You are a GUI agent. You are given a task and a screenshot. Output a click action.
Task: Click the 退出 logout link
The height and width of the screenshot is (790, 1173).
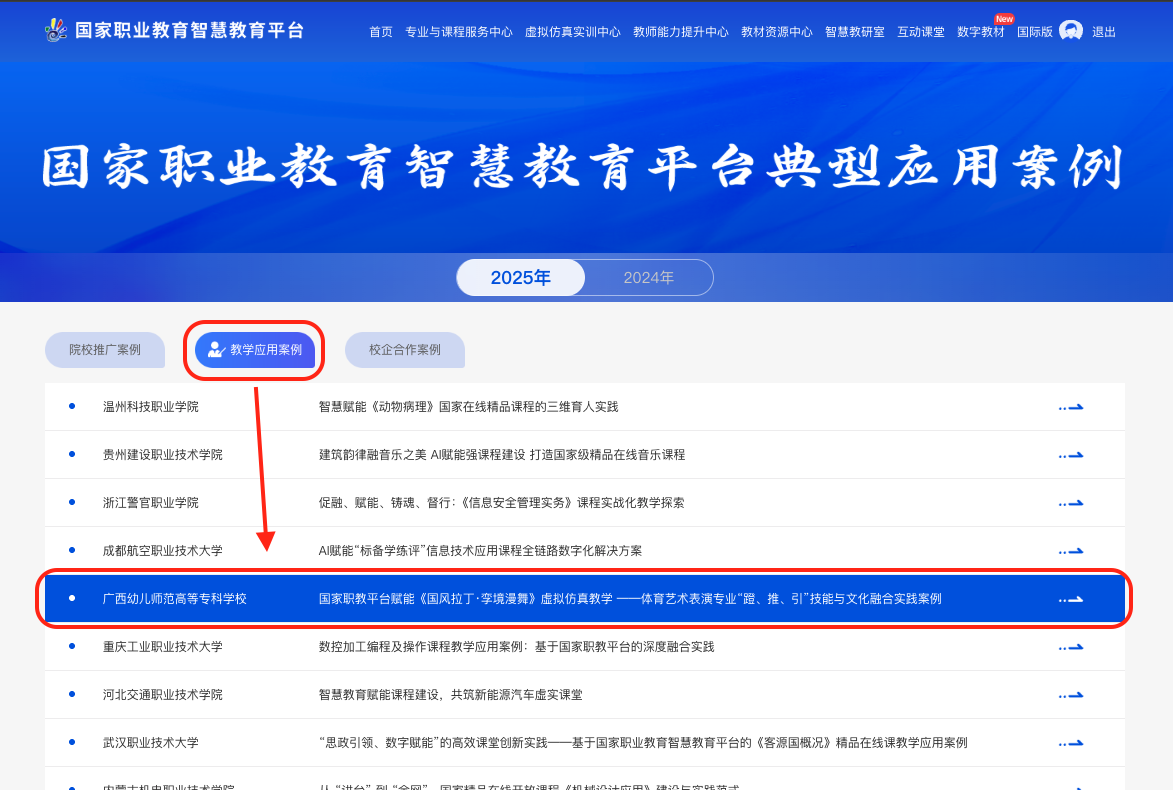(1104, 32)
